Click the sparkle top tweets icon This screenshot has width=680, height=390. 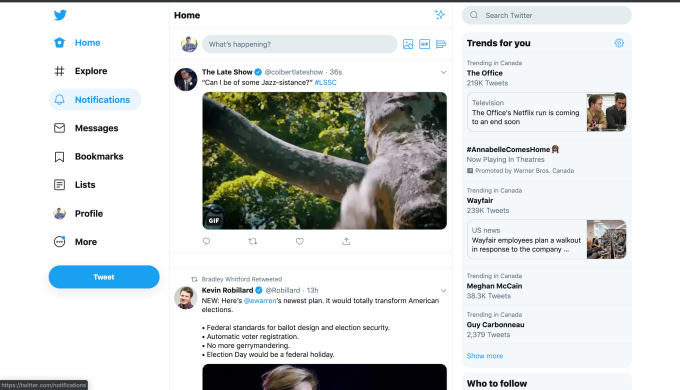440,15
